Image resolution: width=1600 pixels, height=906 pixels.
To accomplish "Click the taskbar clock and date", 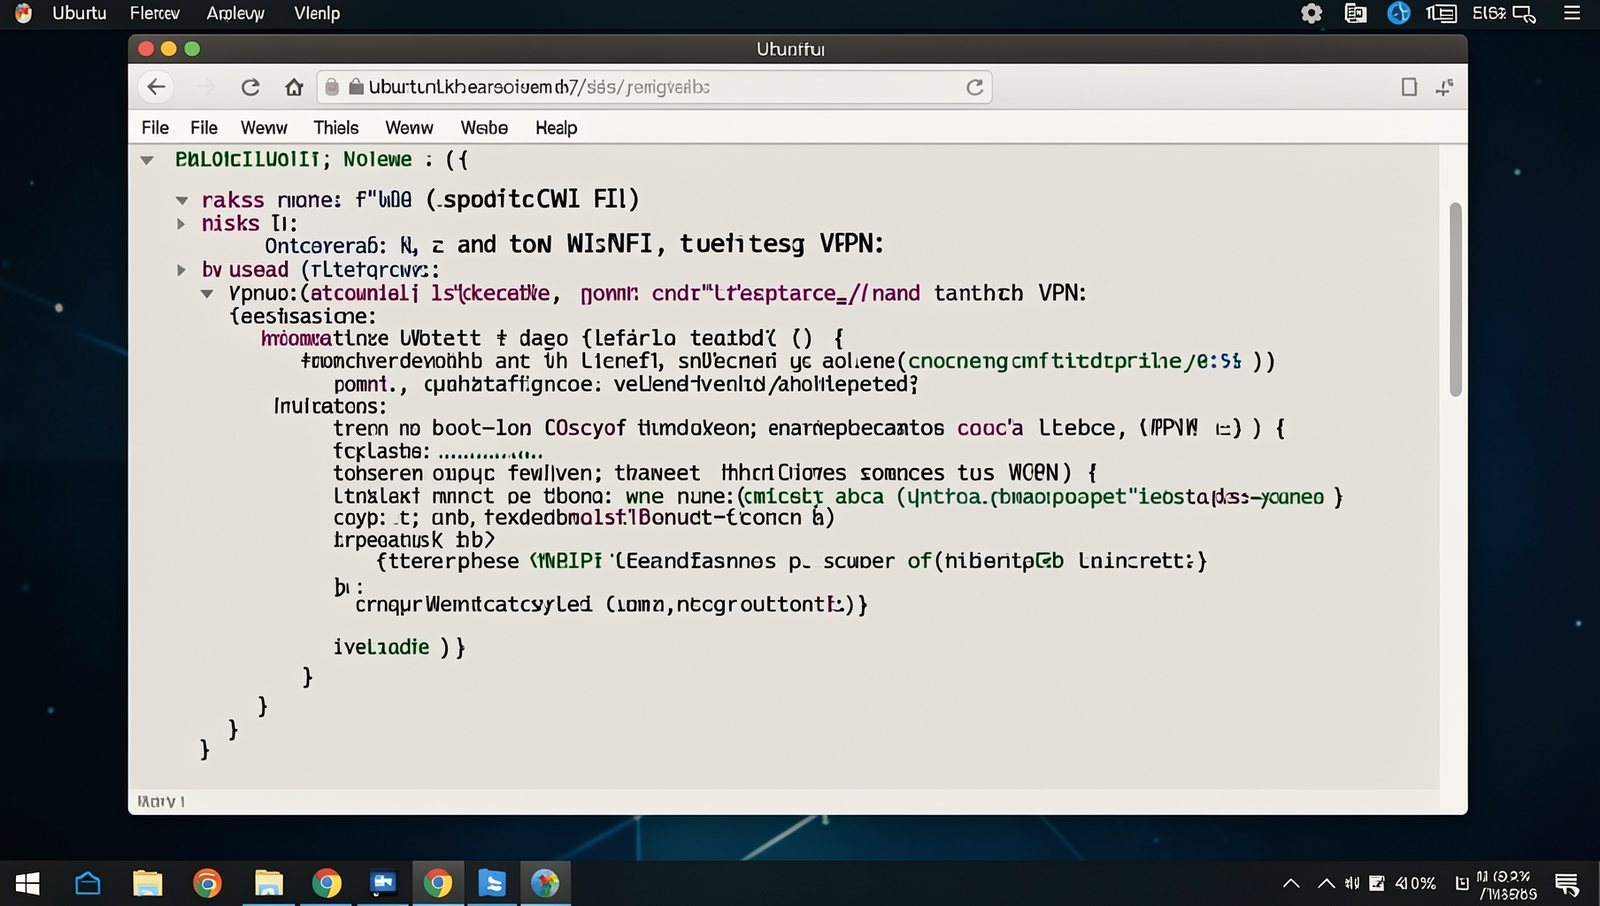I will 1507,885.
